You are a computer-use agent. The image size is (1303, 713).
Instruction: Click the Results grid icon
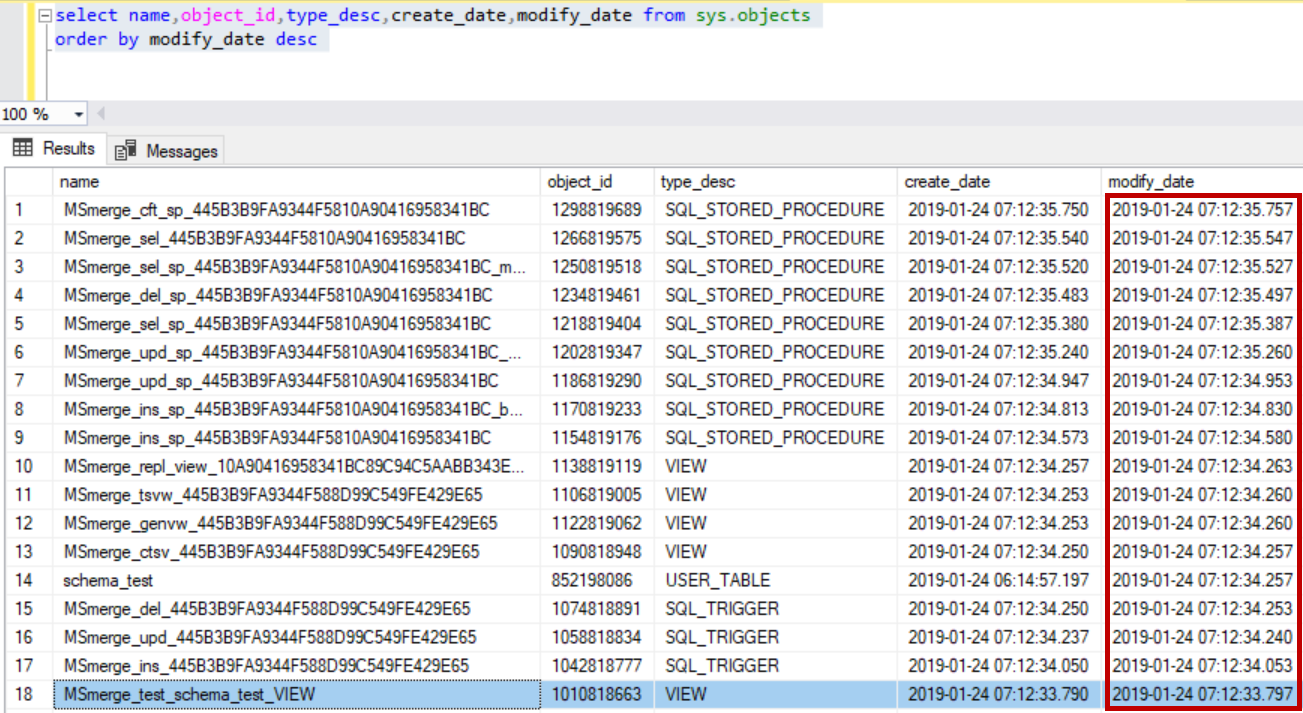[x=23, y=149]
